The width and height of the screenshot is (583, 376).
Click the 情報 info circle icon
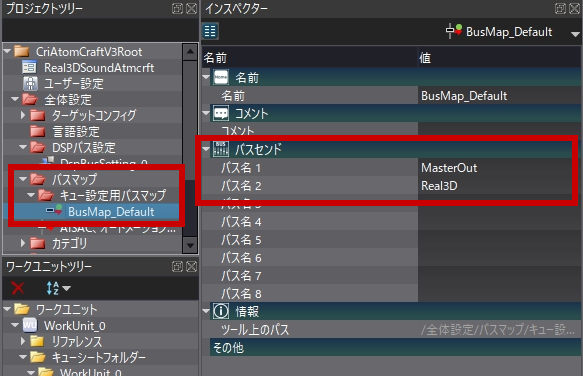point(221,311)
